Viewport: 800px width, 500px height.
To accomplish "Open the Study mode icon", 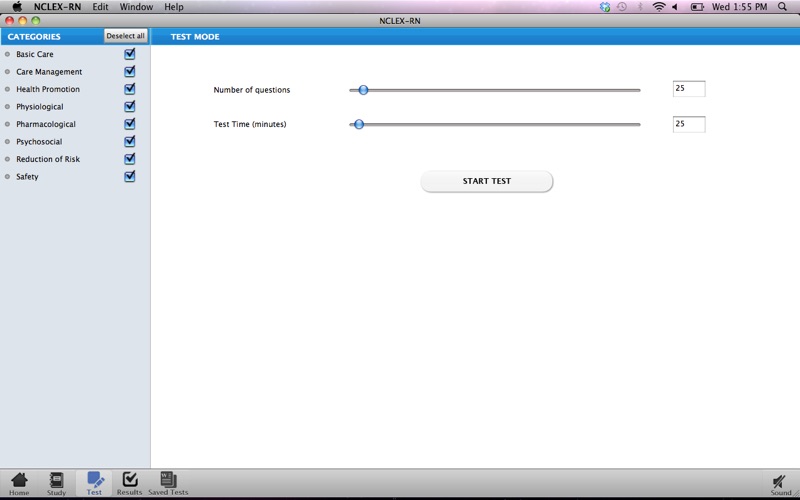I will click(56, 484).
